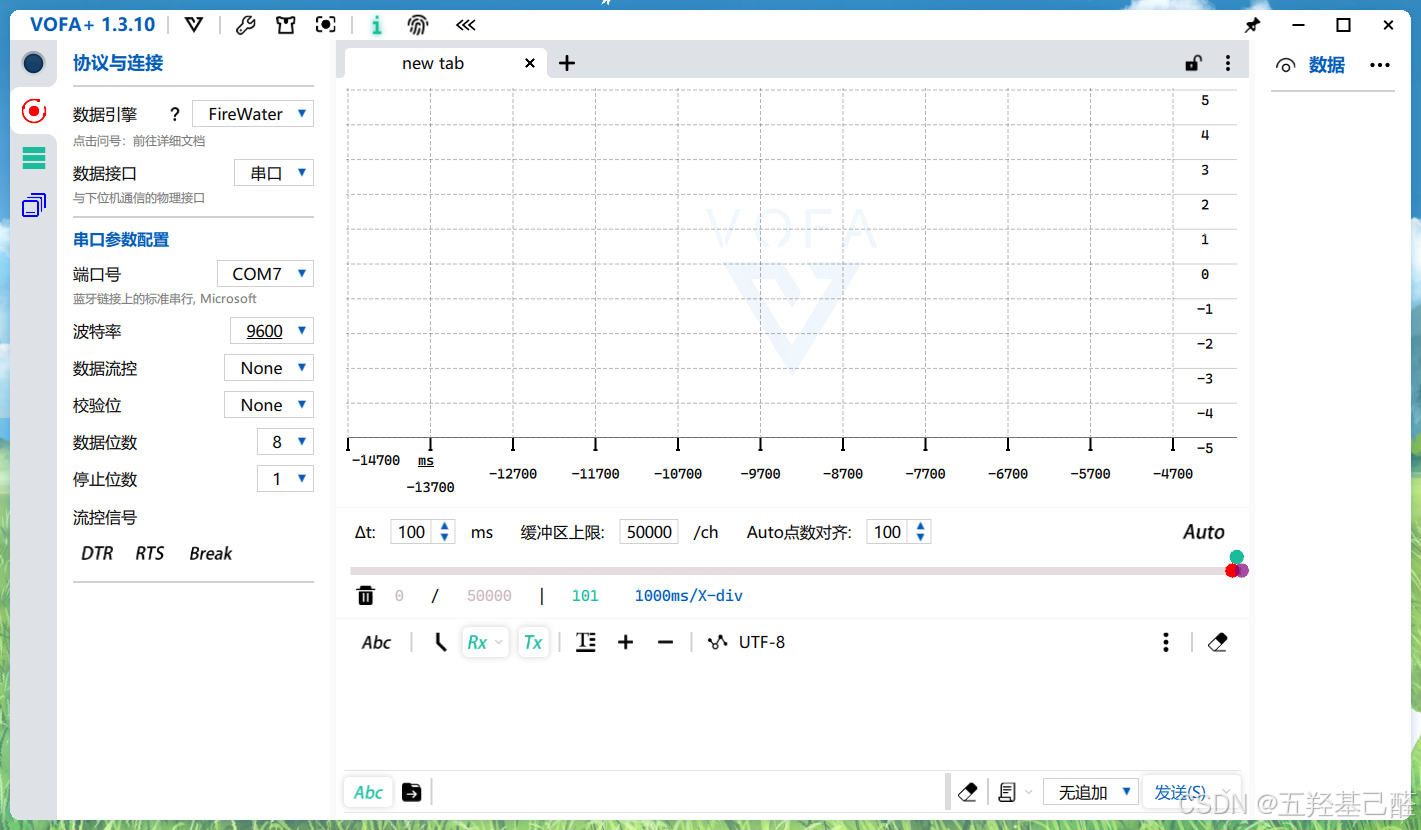Switch to the new tab plot tab
This screenshot has height=830, width=1421.
pos(433,63)
